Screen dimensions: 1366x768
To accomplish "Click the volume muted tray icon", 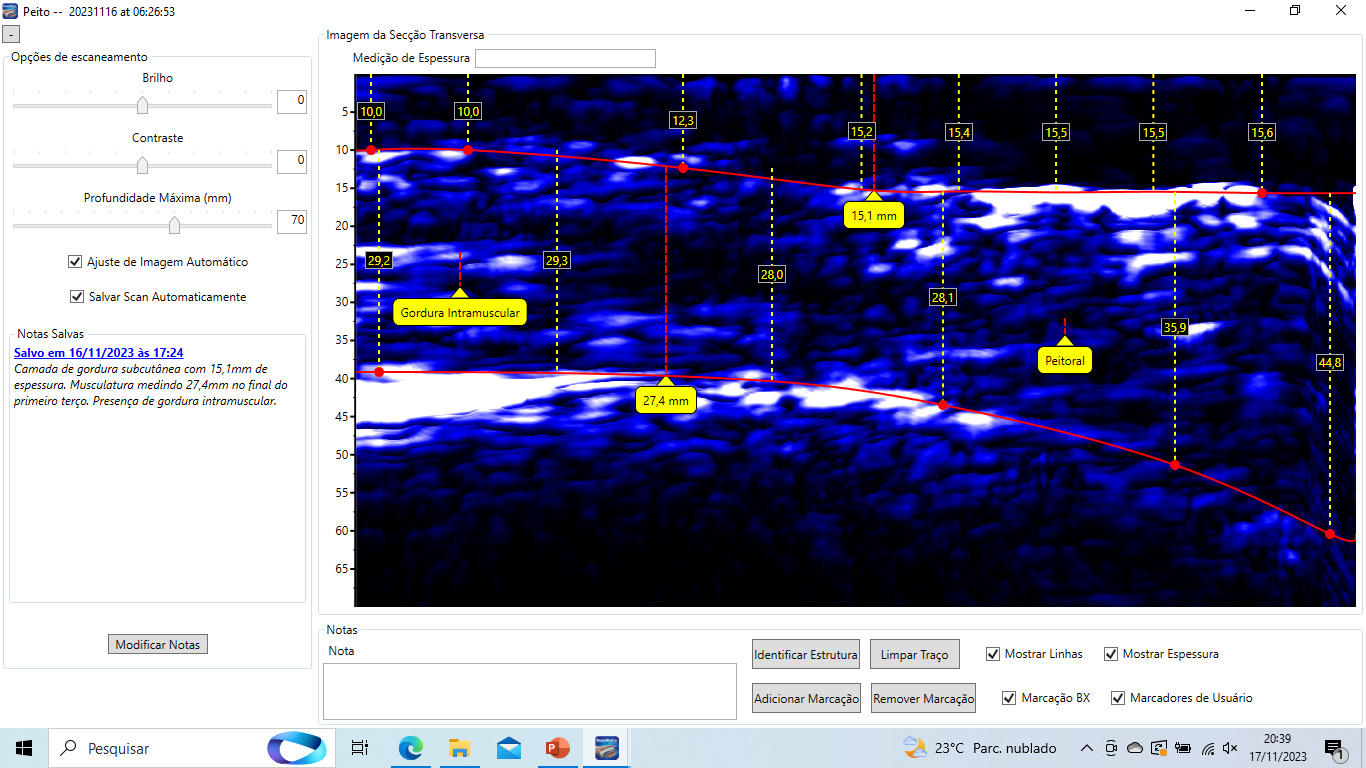I will click(x=1230, y=748).
